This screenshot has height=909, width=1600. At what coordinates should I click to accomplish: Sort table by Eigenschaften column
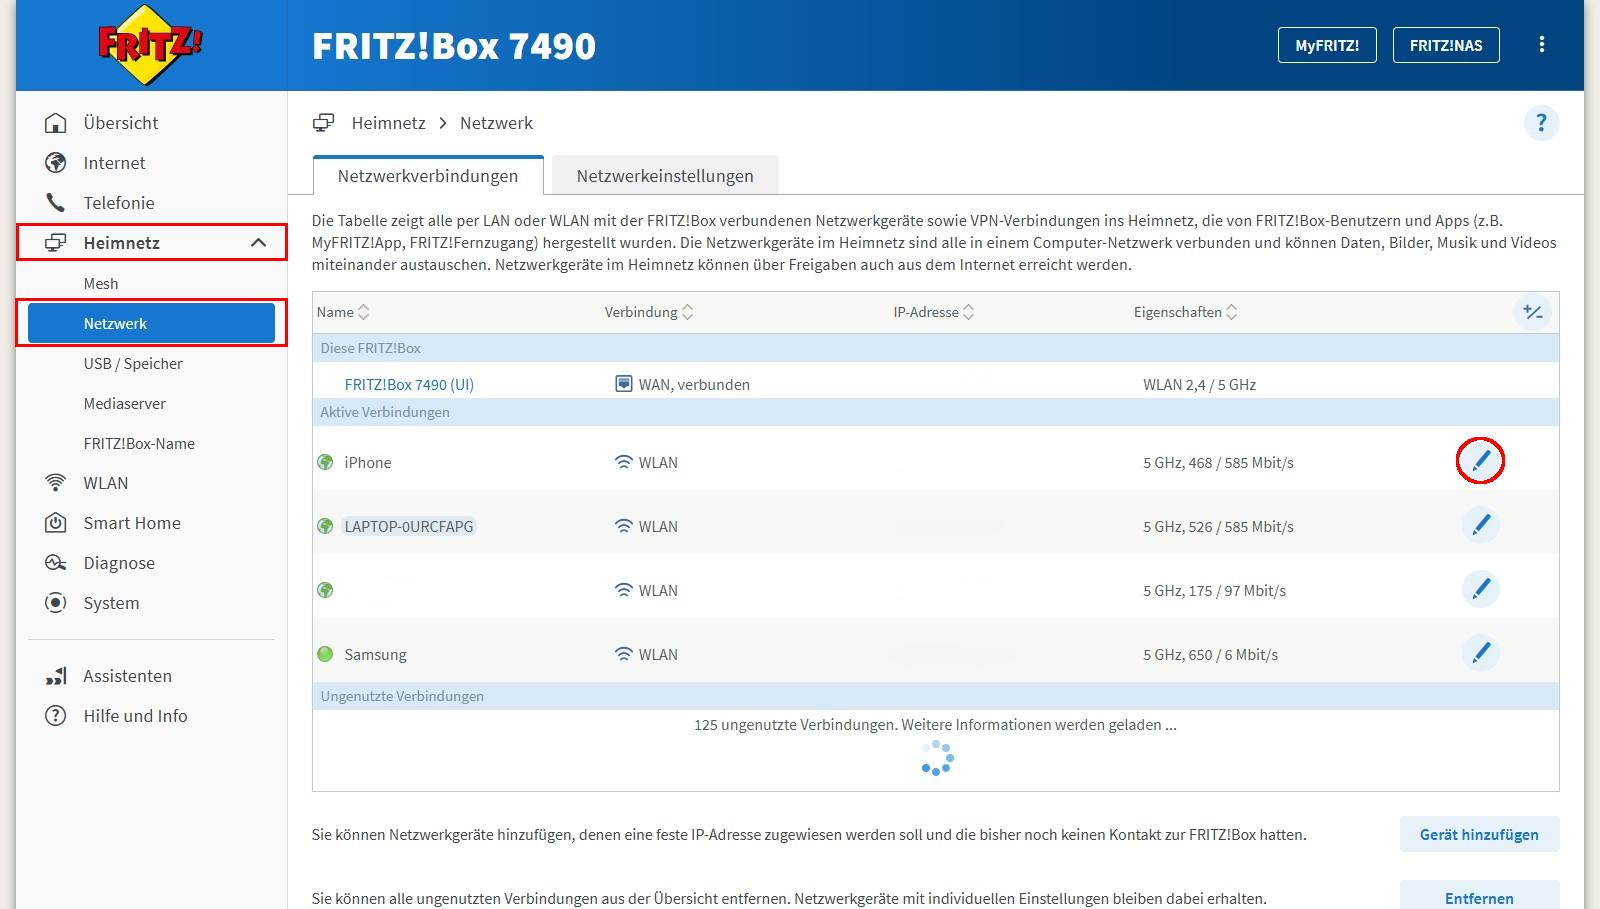point(1186,312)
